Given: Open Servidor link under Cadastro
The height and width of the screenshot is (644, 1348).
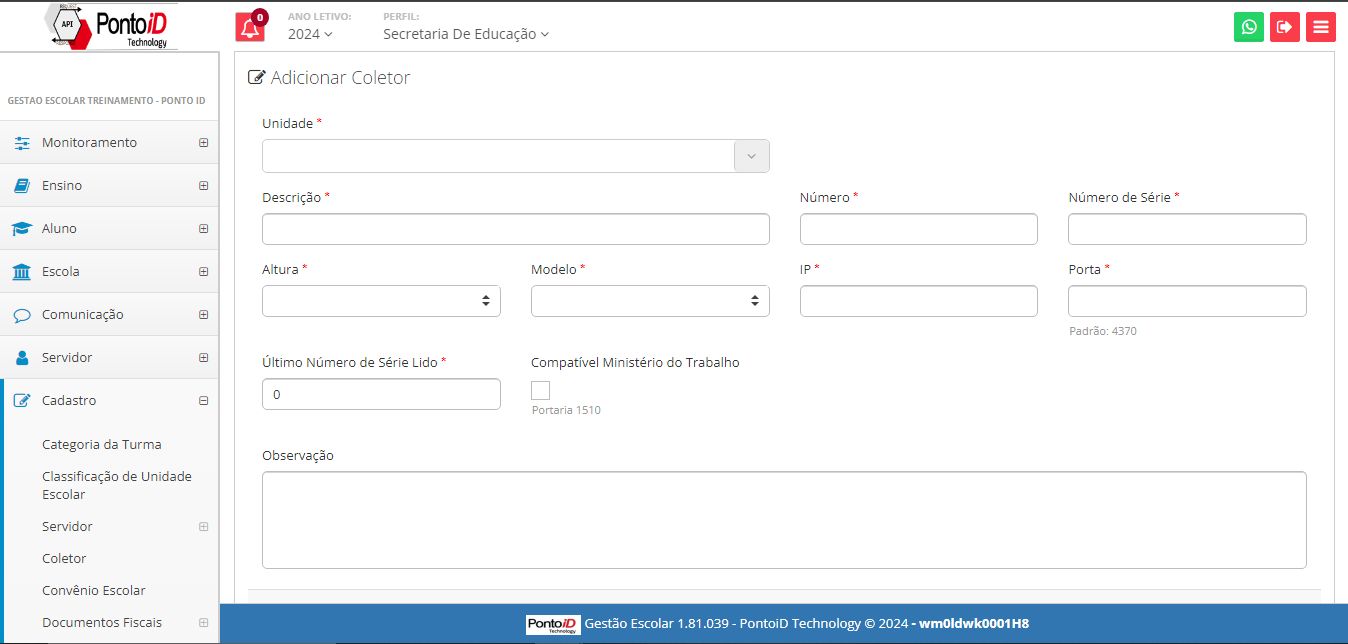Looking at the screenshot, I should click(67, 527).
